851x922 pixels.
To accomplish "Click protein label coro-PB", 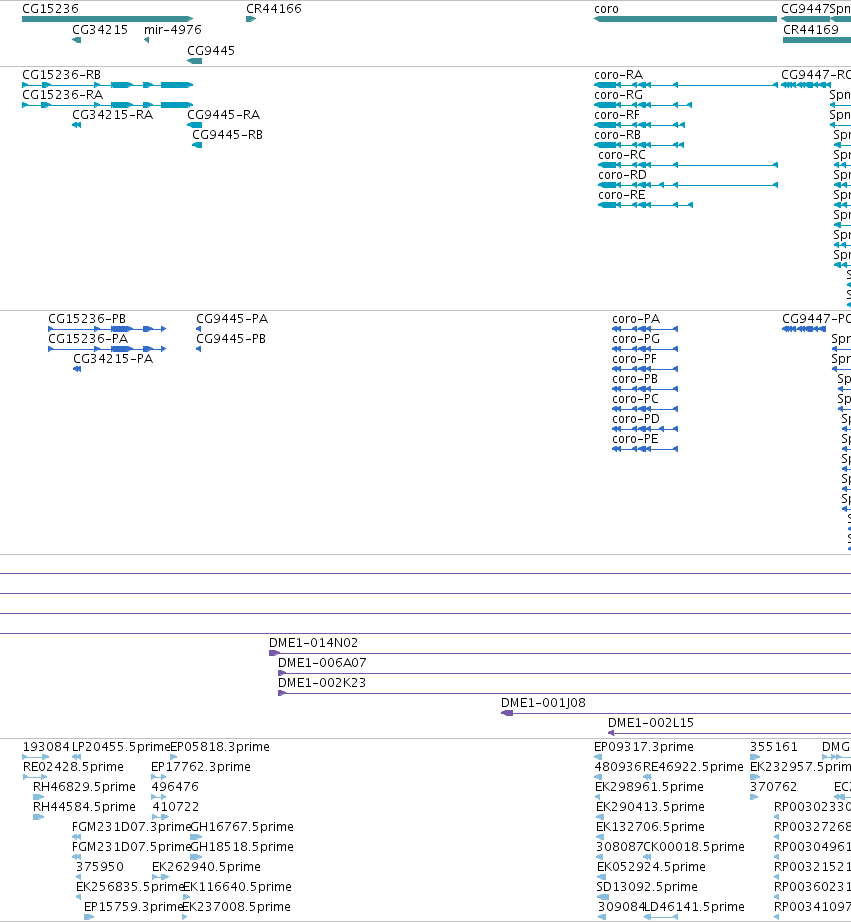I will pos(635,379).
